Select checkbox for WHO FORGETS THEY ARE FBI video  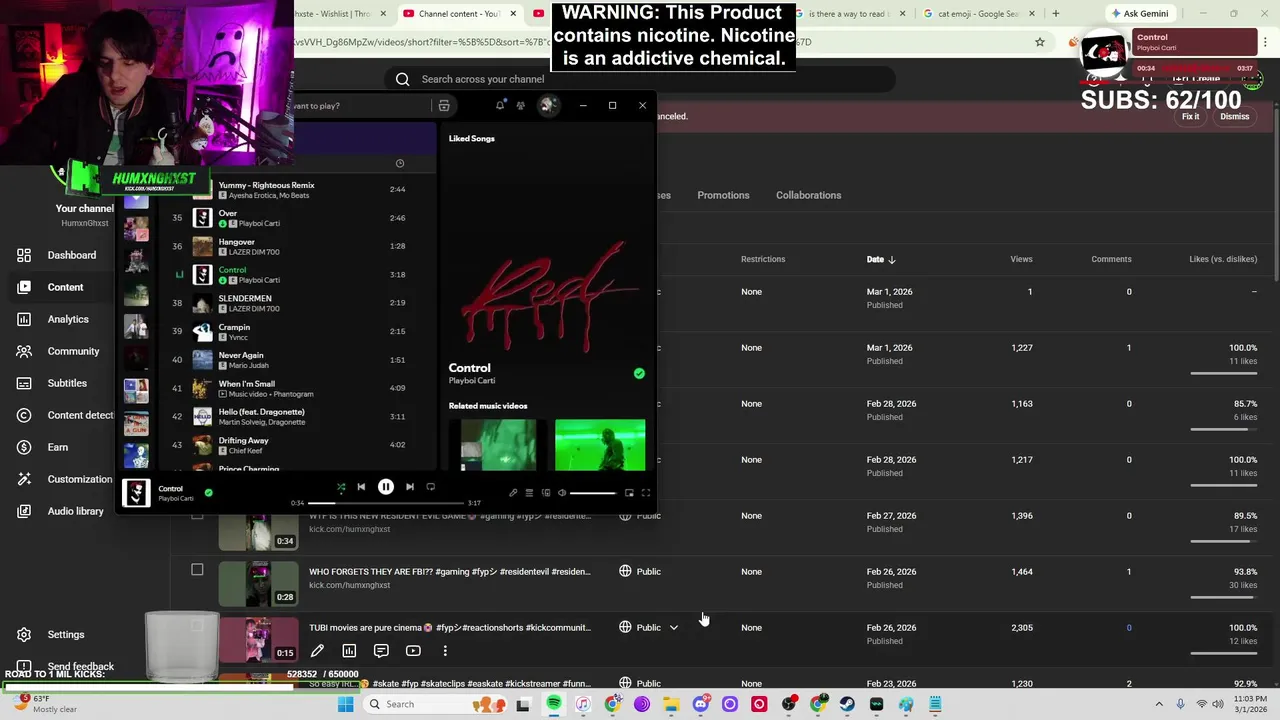point(197,570)
